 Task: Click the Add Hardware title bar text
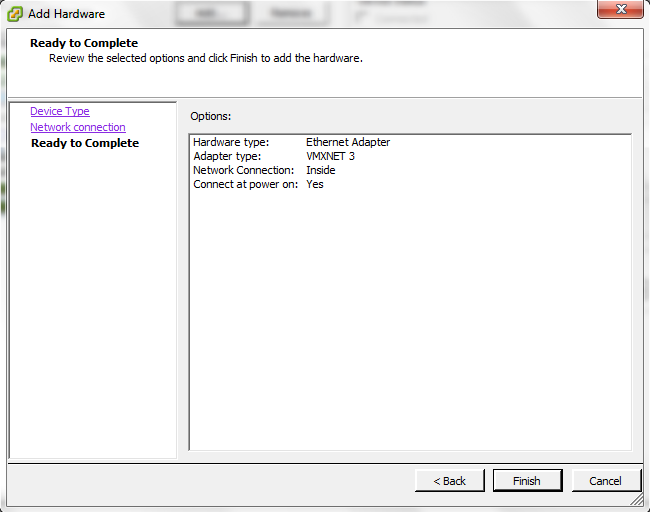[66, 14]
